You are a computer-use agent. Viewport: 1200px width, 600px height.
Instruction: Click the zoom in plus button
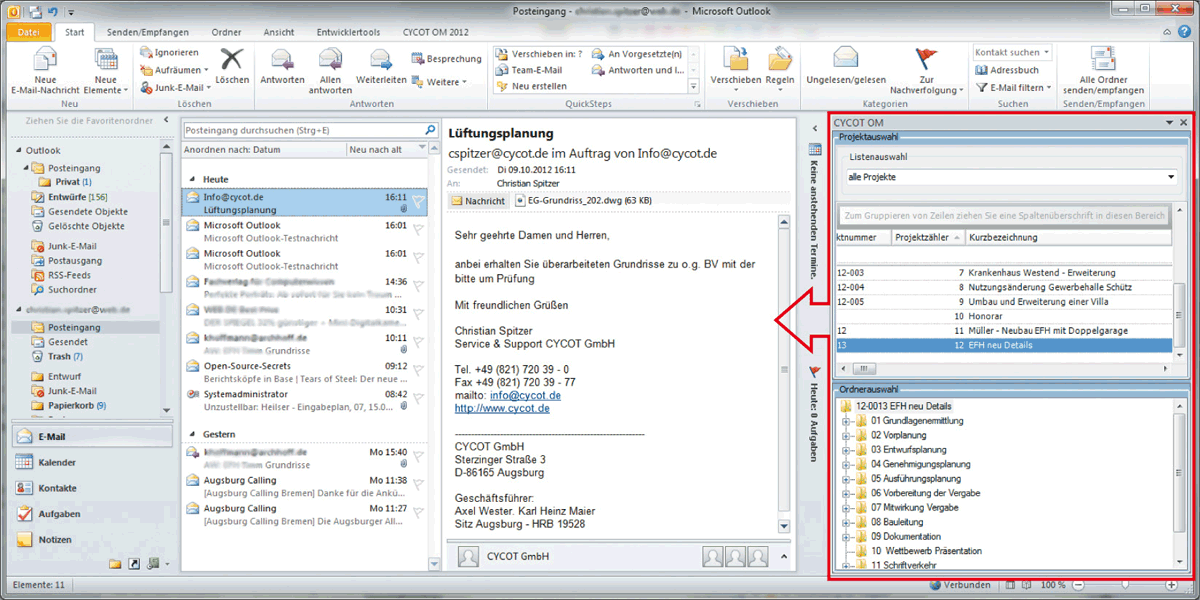pyautogui.click(x=1171, y=585)
